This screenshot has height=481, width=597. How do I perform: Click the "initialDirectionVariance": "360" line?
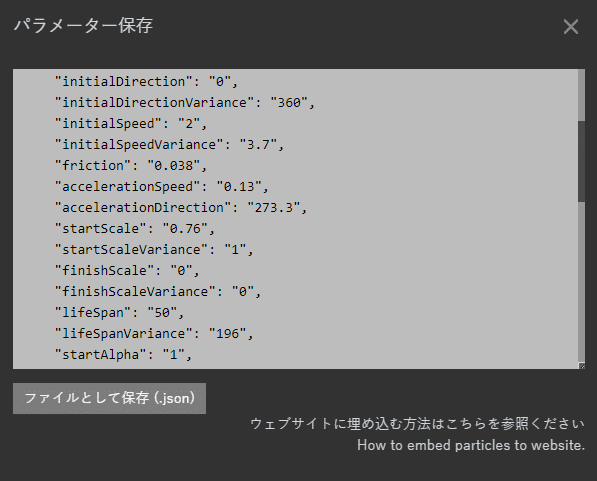pyautogui.click(x=185, y=102)
